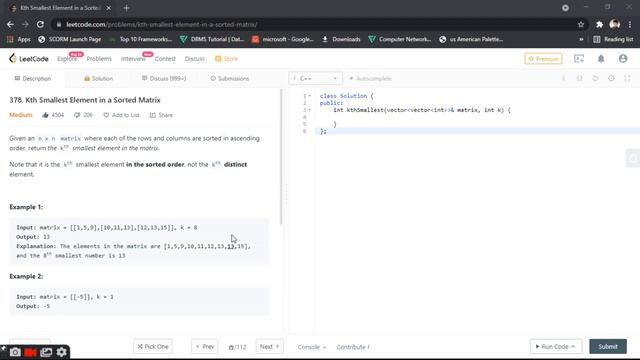The width and height of the screenshot is (640, 360).
Task: Open the problem list 0/112 indicator
Action: coord(238,347)
